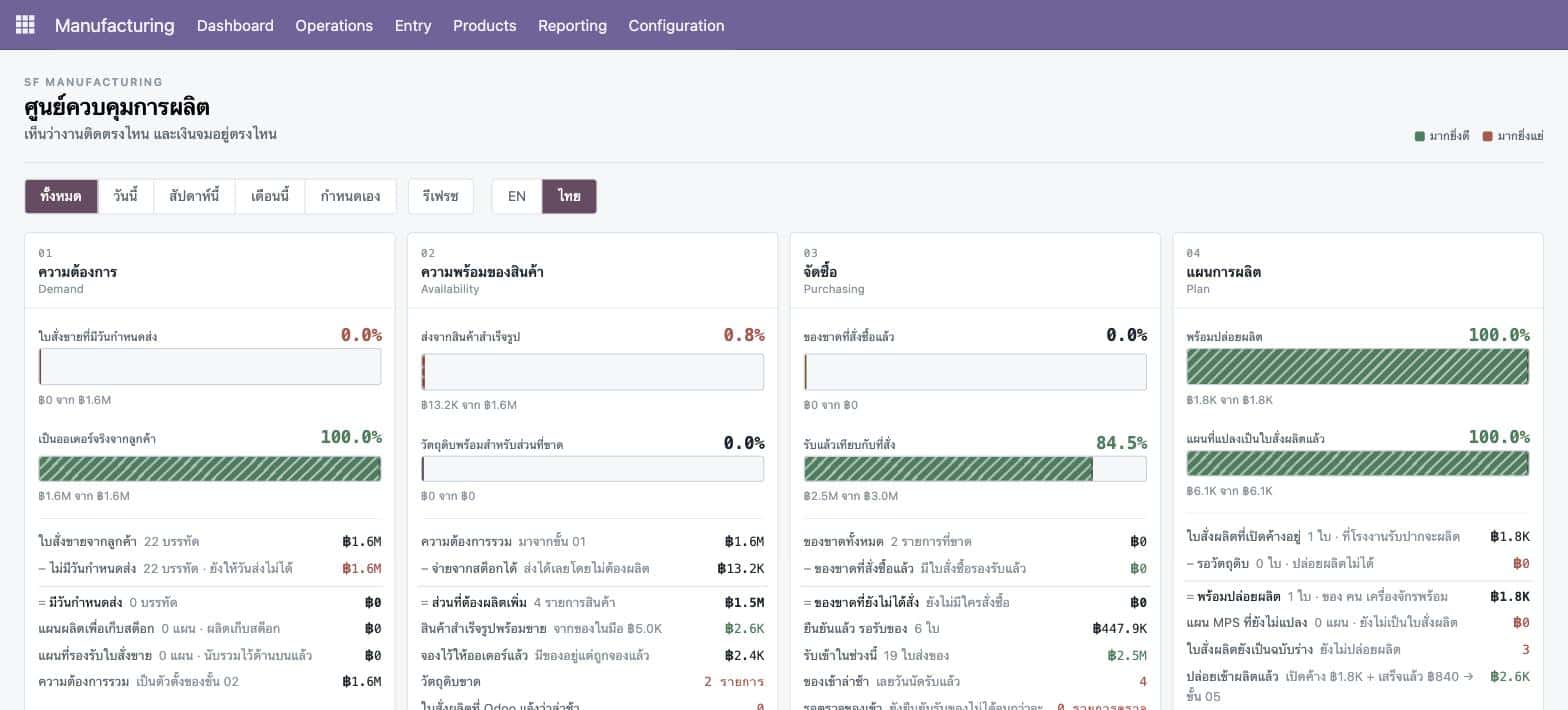
Task: Click the ส่งจากสินค้าสำเร็จรูป progress bar
Action: pyautogui.click(x=593, y=372)
